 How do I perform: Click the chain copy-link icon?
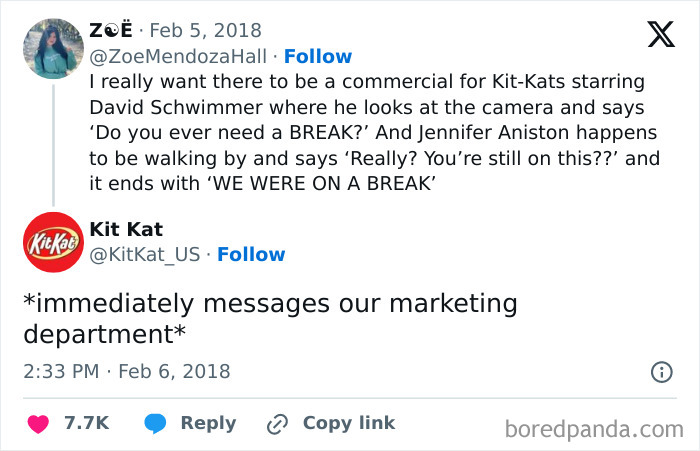[277, 423]
